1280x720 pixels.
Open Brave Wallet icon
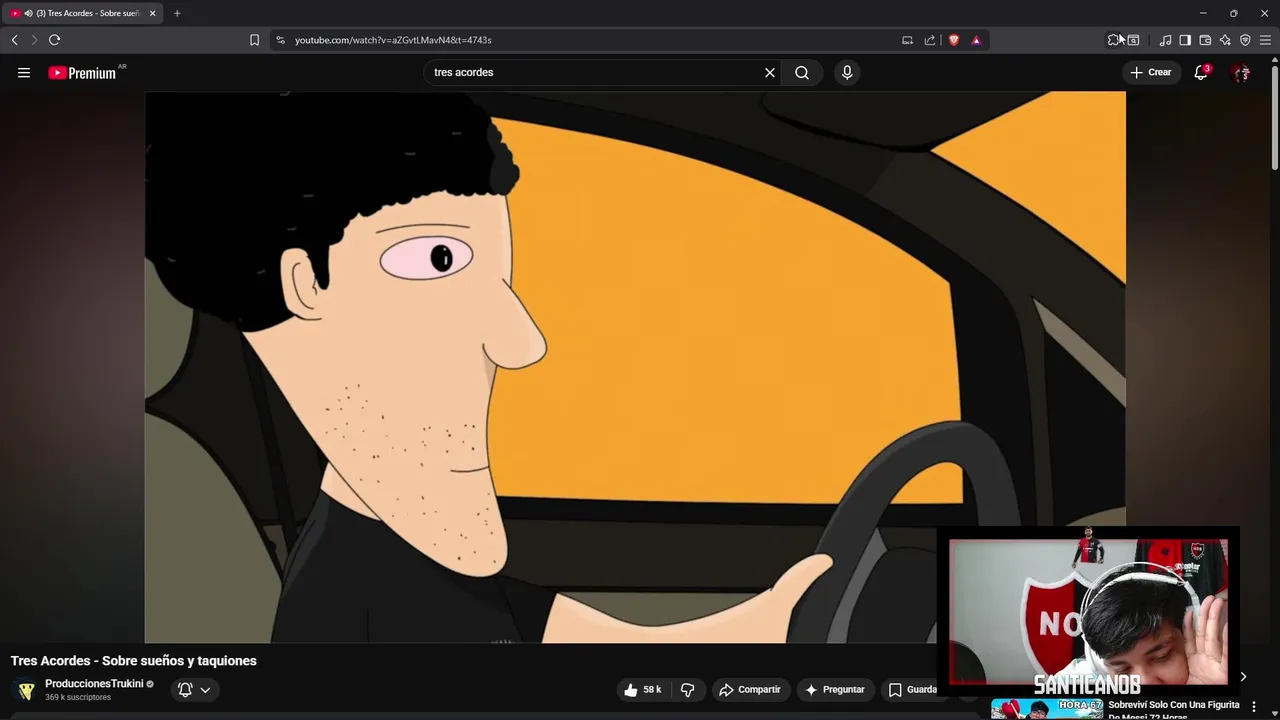(1205, 40)
